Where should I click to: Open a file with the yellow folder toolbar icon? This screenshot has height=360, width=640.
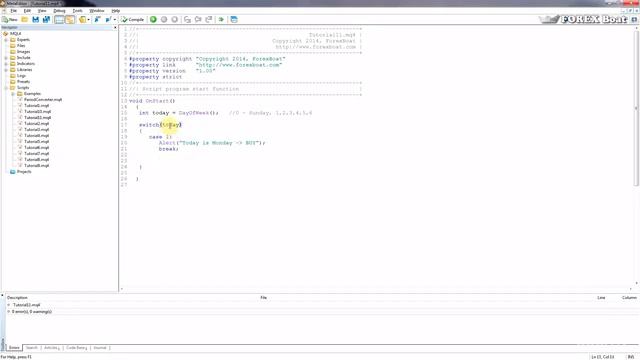pos(25,20)
